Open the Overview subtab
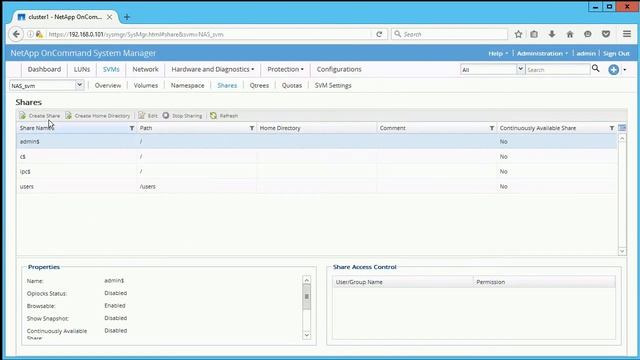 [x=108, y=85]
